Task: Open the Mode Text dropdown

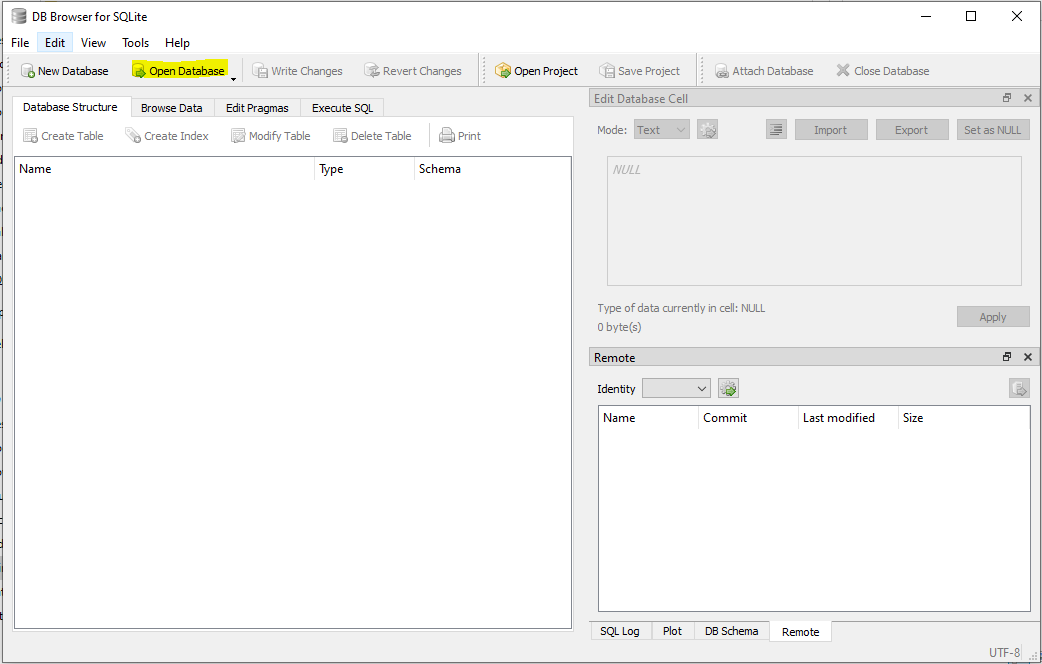Action: pos(662,130)
